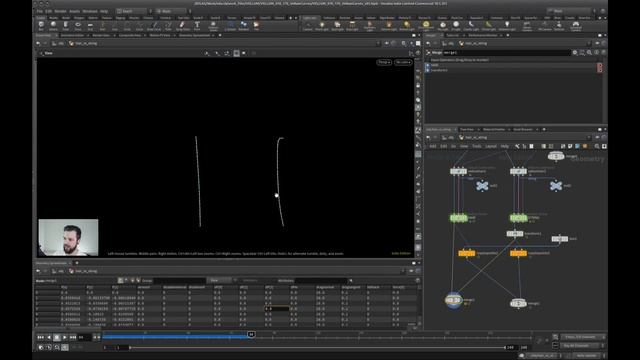The width and height of the screenshot is (640, 360).
Task: Select the right orange vellumconstraints node
Action: tap(518, 253)
